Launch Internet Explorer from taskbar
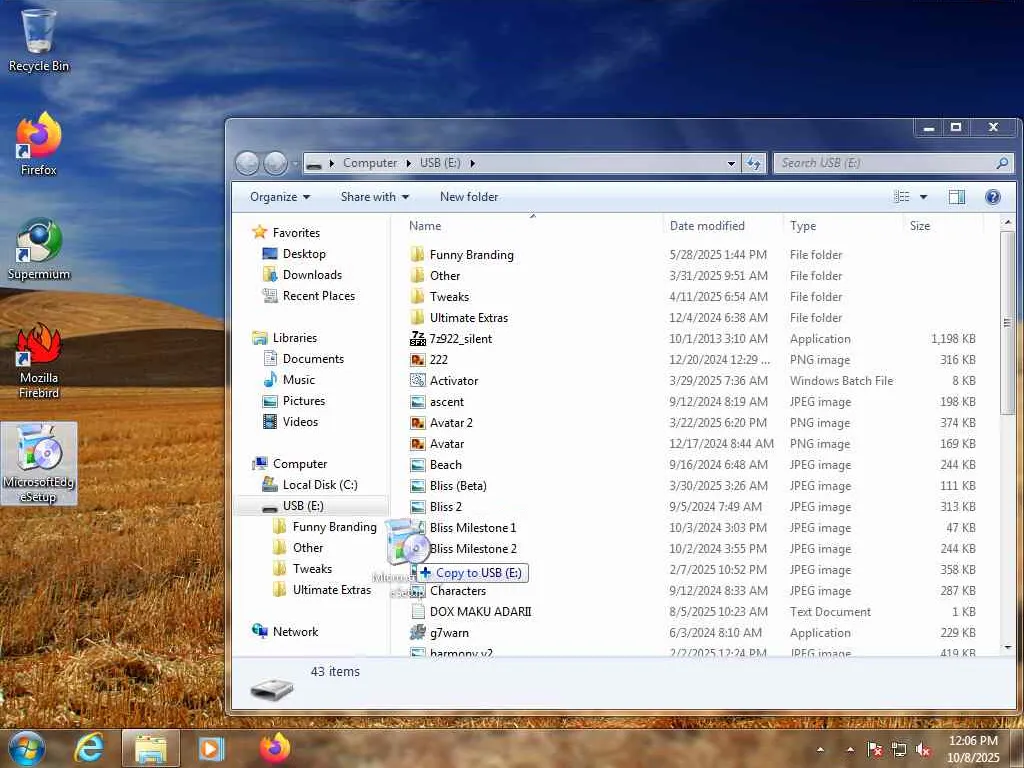Viewport: 1024px width, 768px height. click(x=89, y=748)
